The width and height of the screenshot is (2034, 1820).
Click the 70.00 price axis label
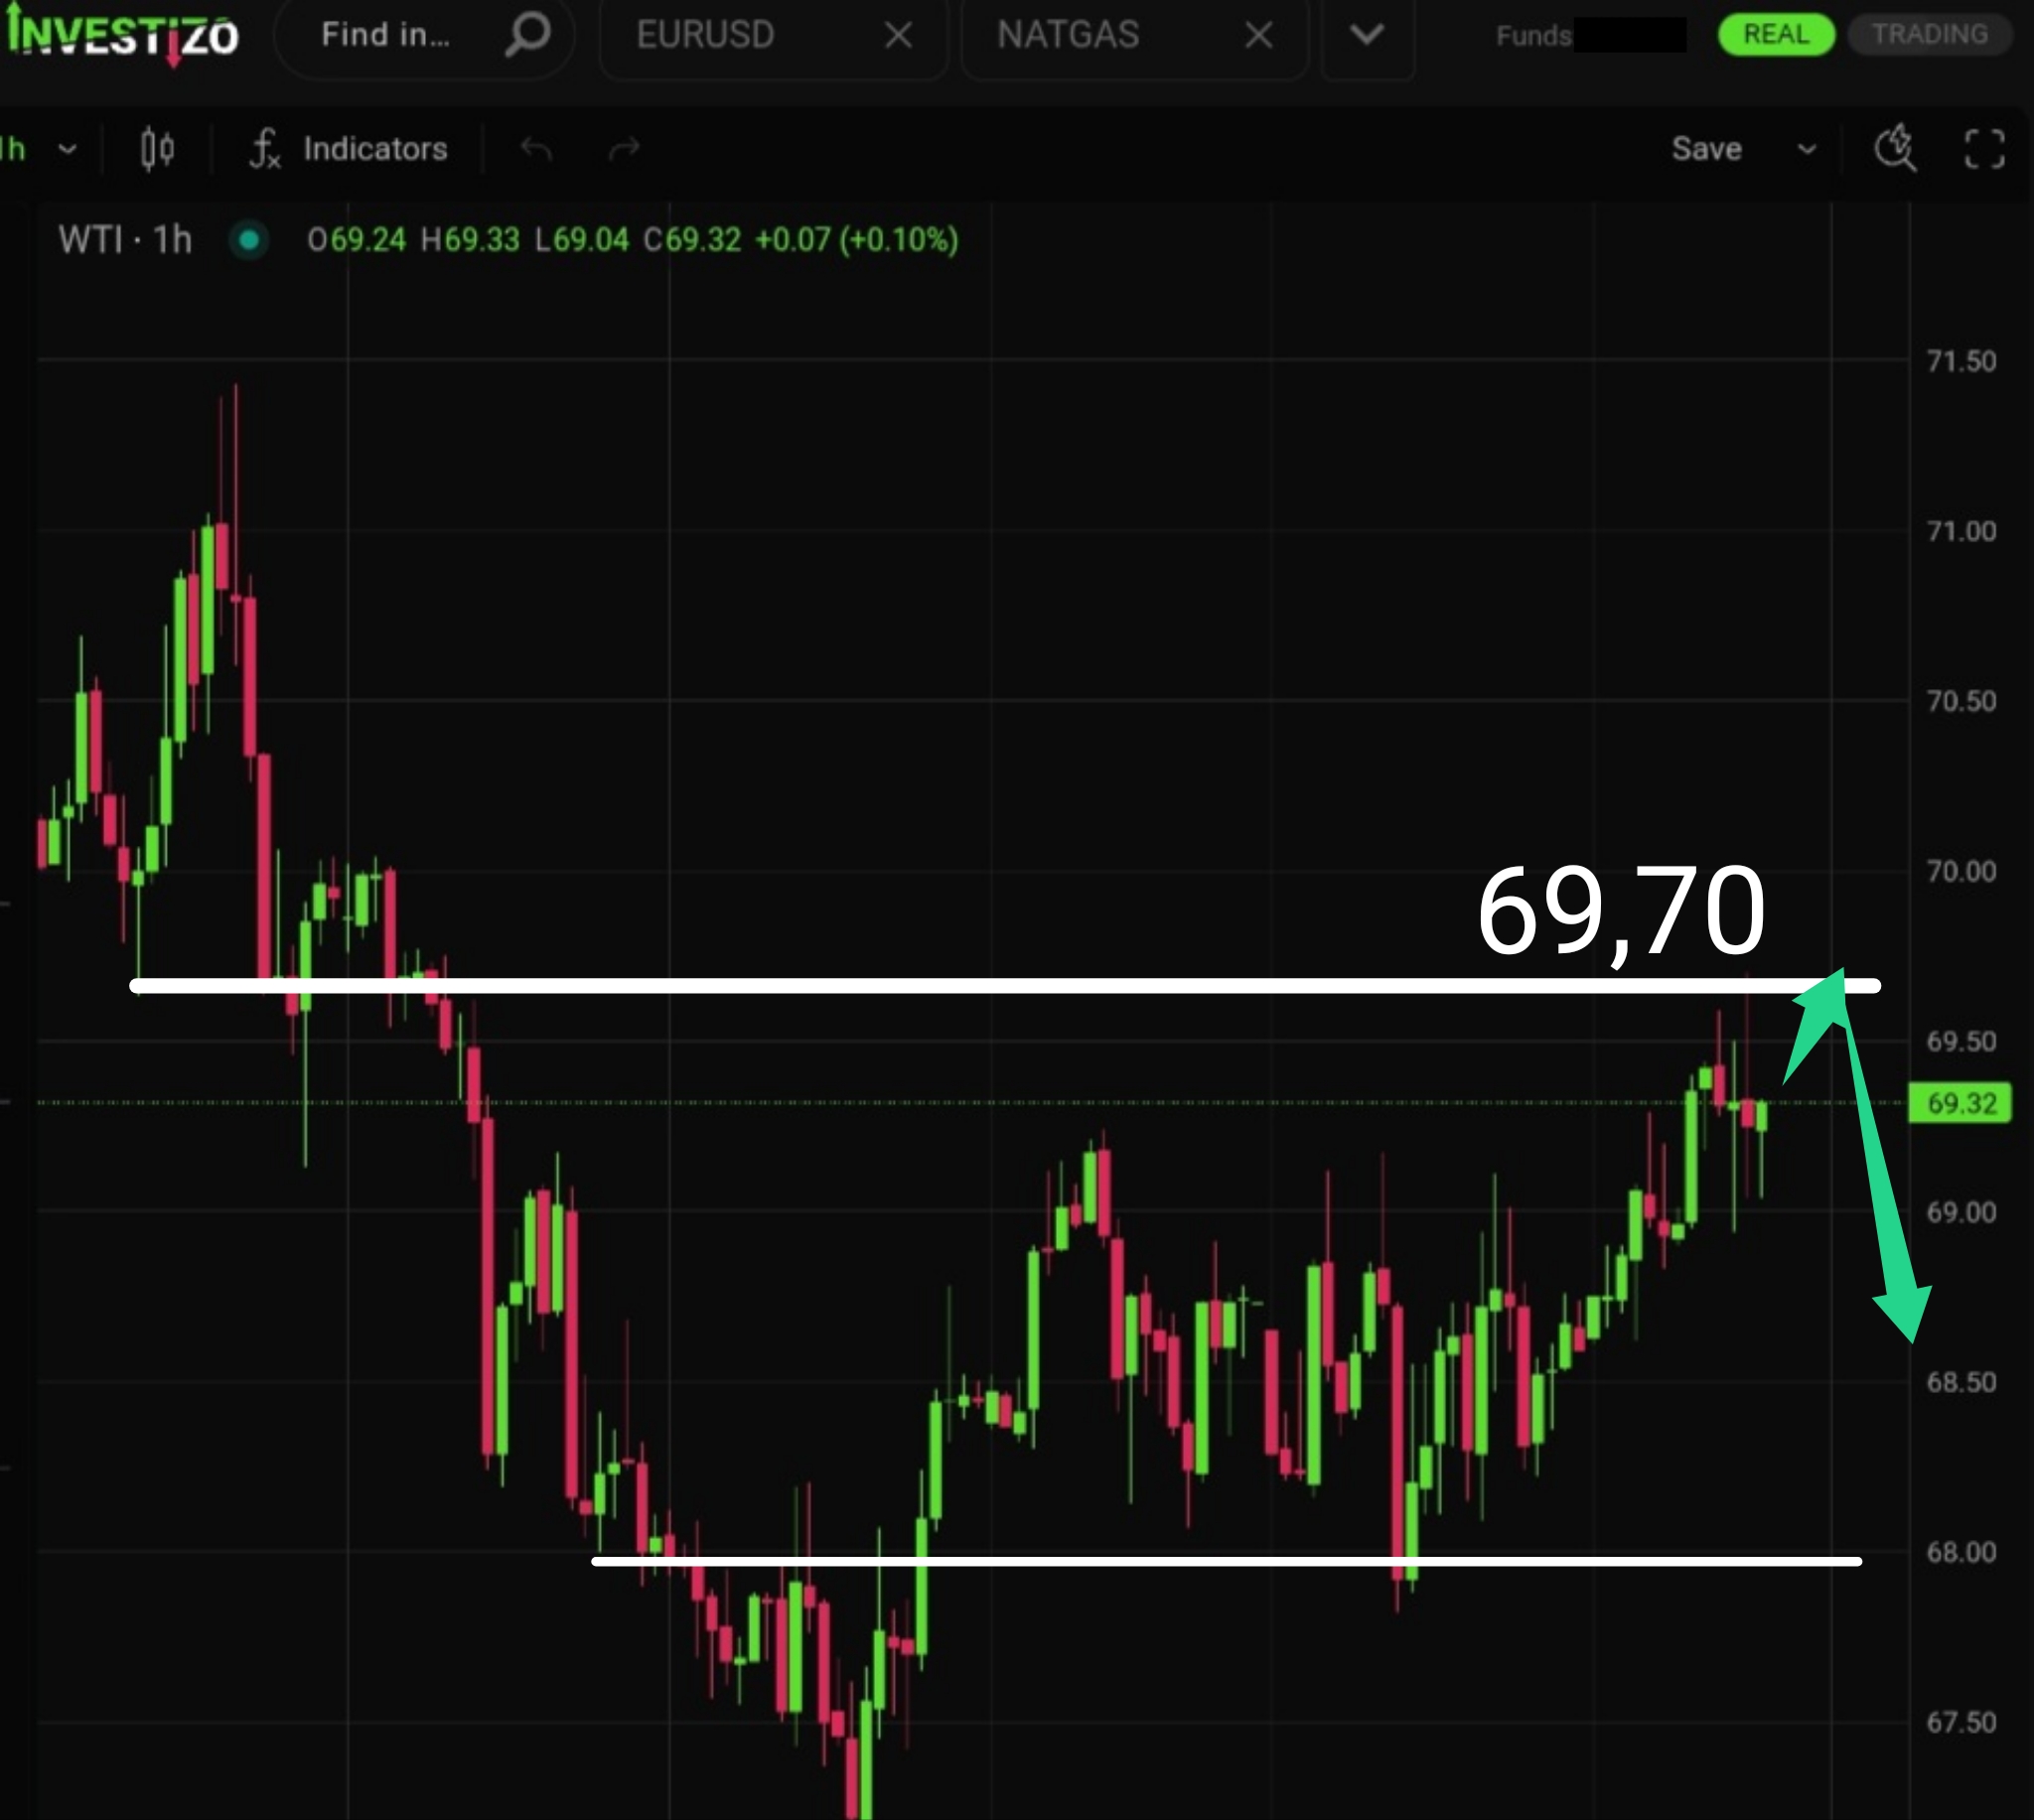1961,871
